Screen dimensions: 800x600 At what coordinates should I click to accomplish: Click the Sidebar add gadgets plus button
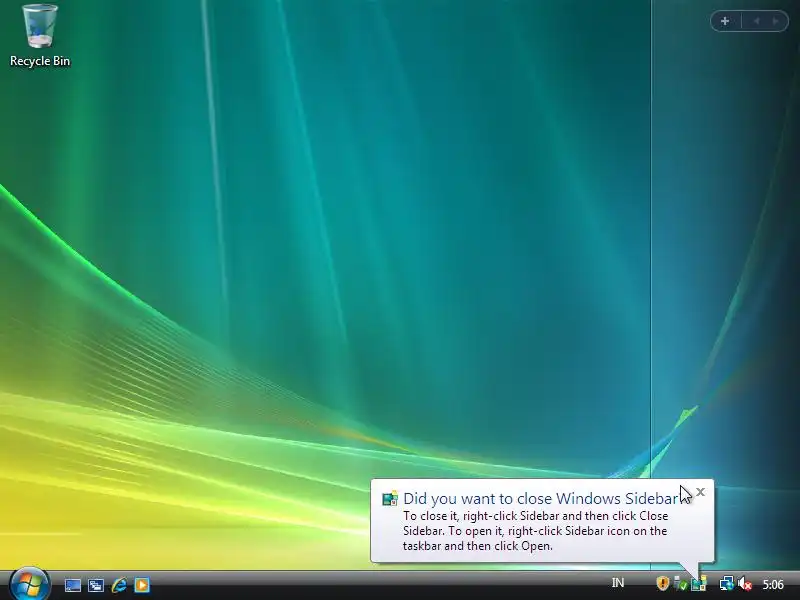point(725,21)
